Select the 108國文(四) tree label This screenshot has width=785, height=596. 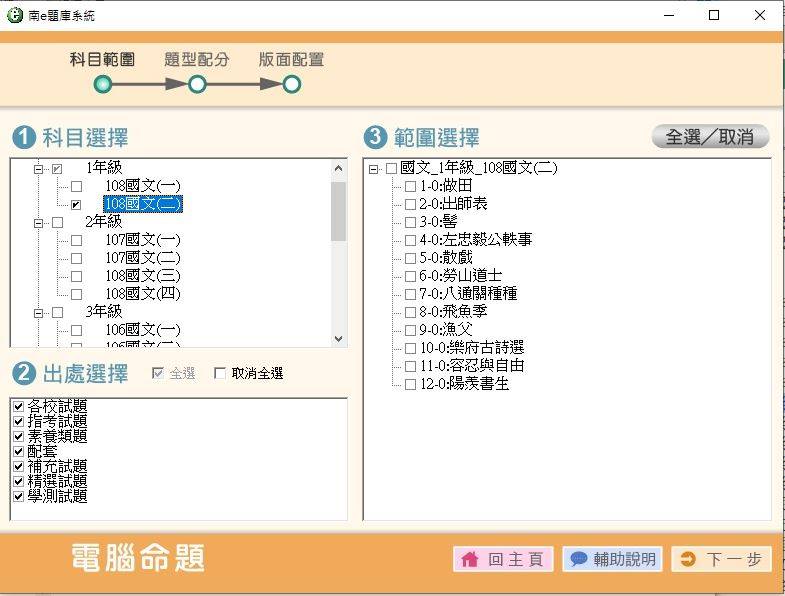click(x=143, y=293)
